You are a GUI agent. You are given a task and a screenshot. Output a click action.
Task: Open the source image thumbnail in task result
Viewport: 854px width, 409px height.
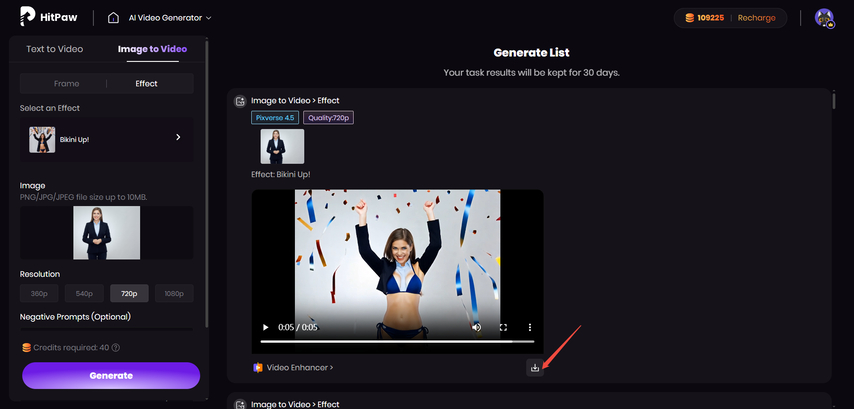(282, 146)
